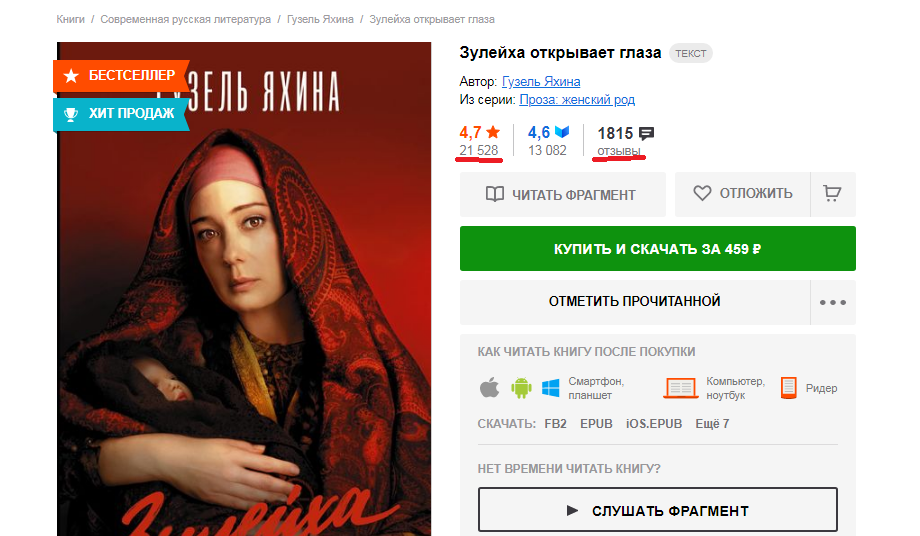
Task: Click the ЧИТАТЬ ФРАГМЕНТ button
Action: coord(563,195)
